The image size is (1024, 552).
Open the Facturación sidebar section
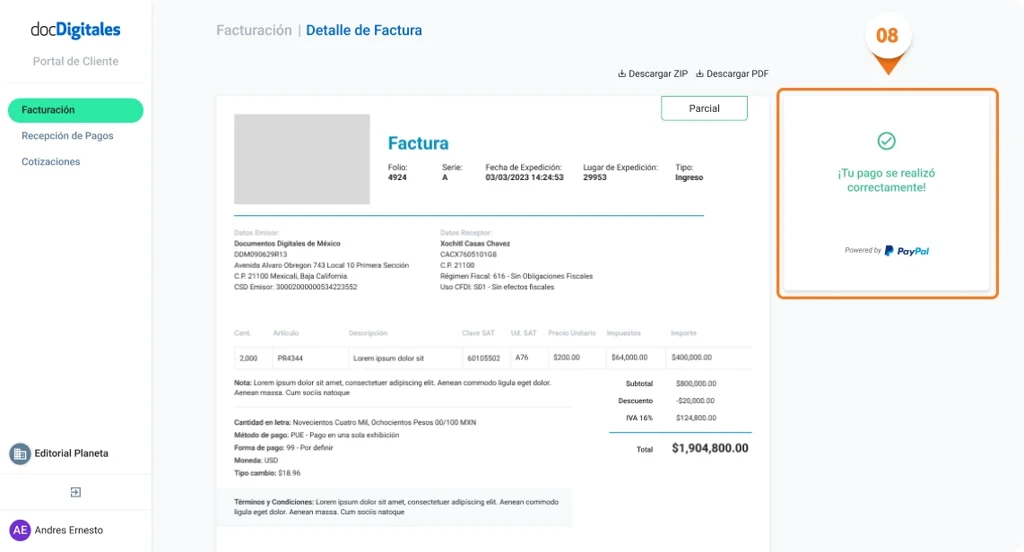coord(76,110)
